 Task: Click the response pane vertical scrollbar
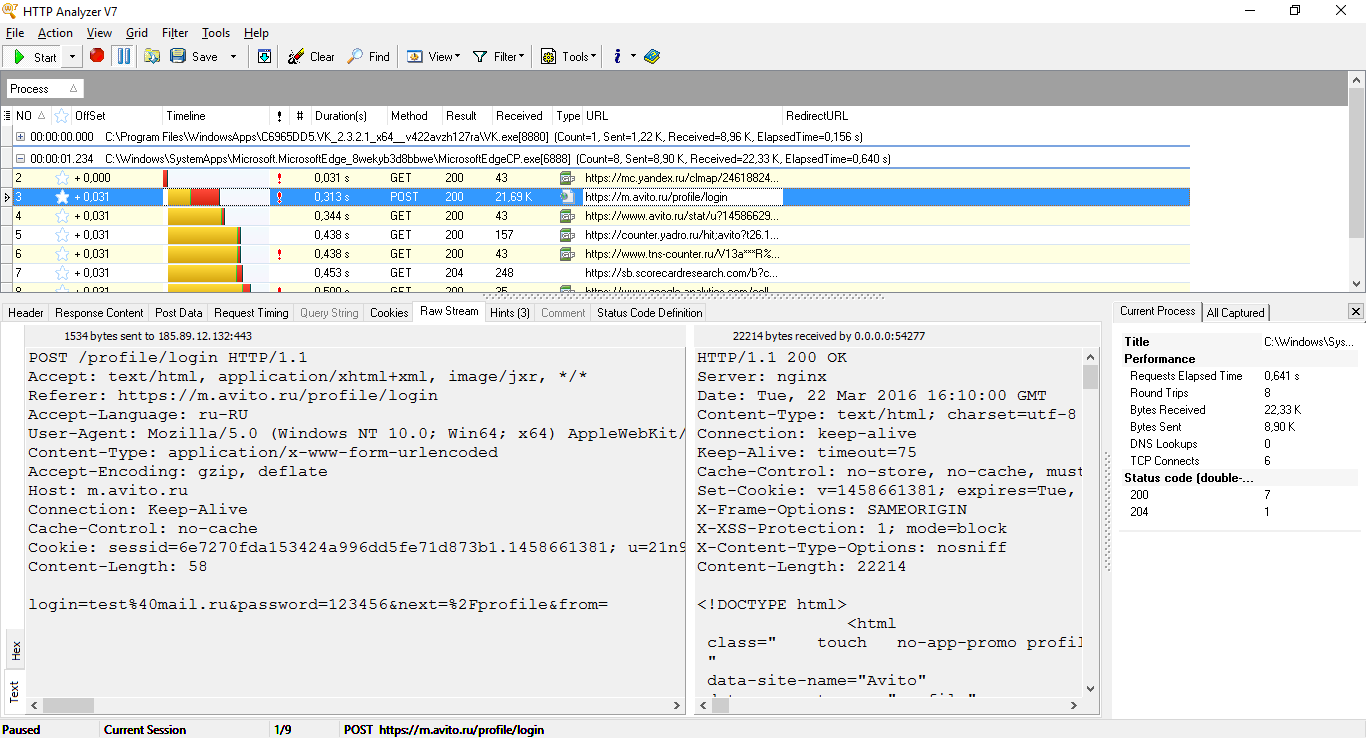1090,525
